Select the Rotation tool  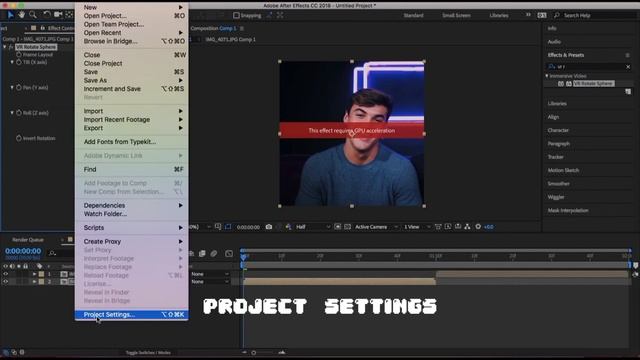pyautogui.click(x=47, y=15)
